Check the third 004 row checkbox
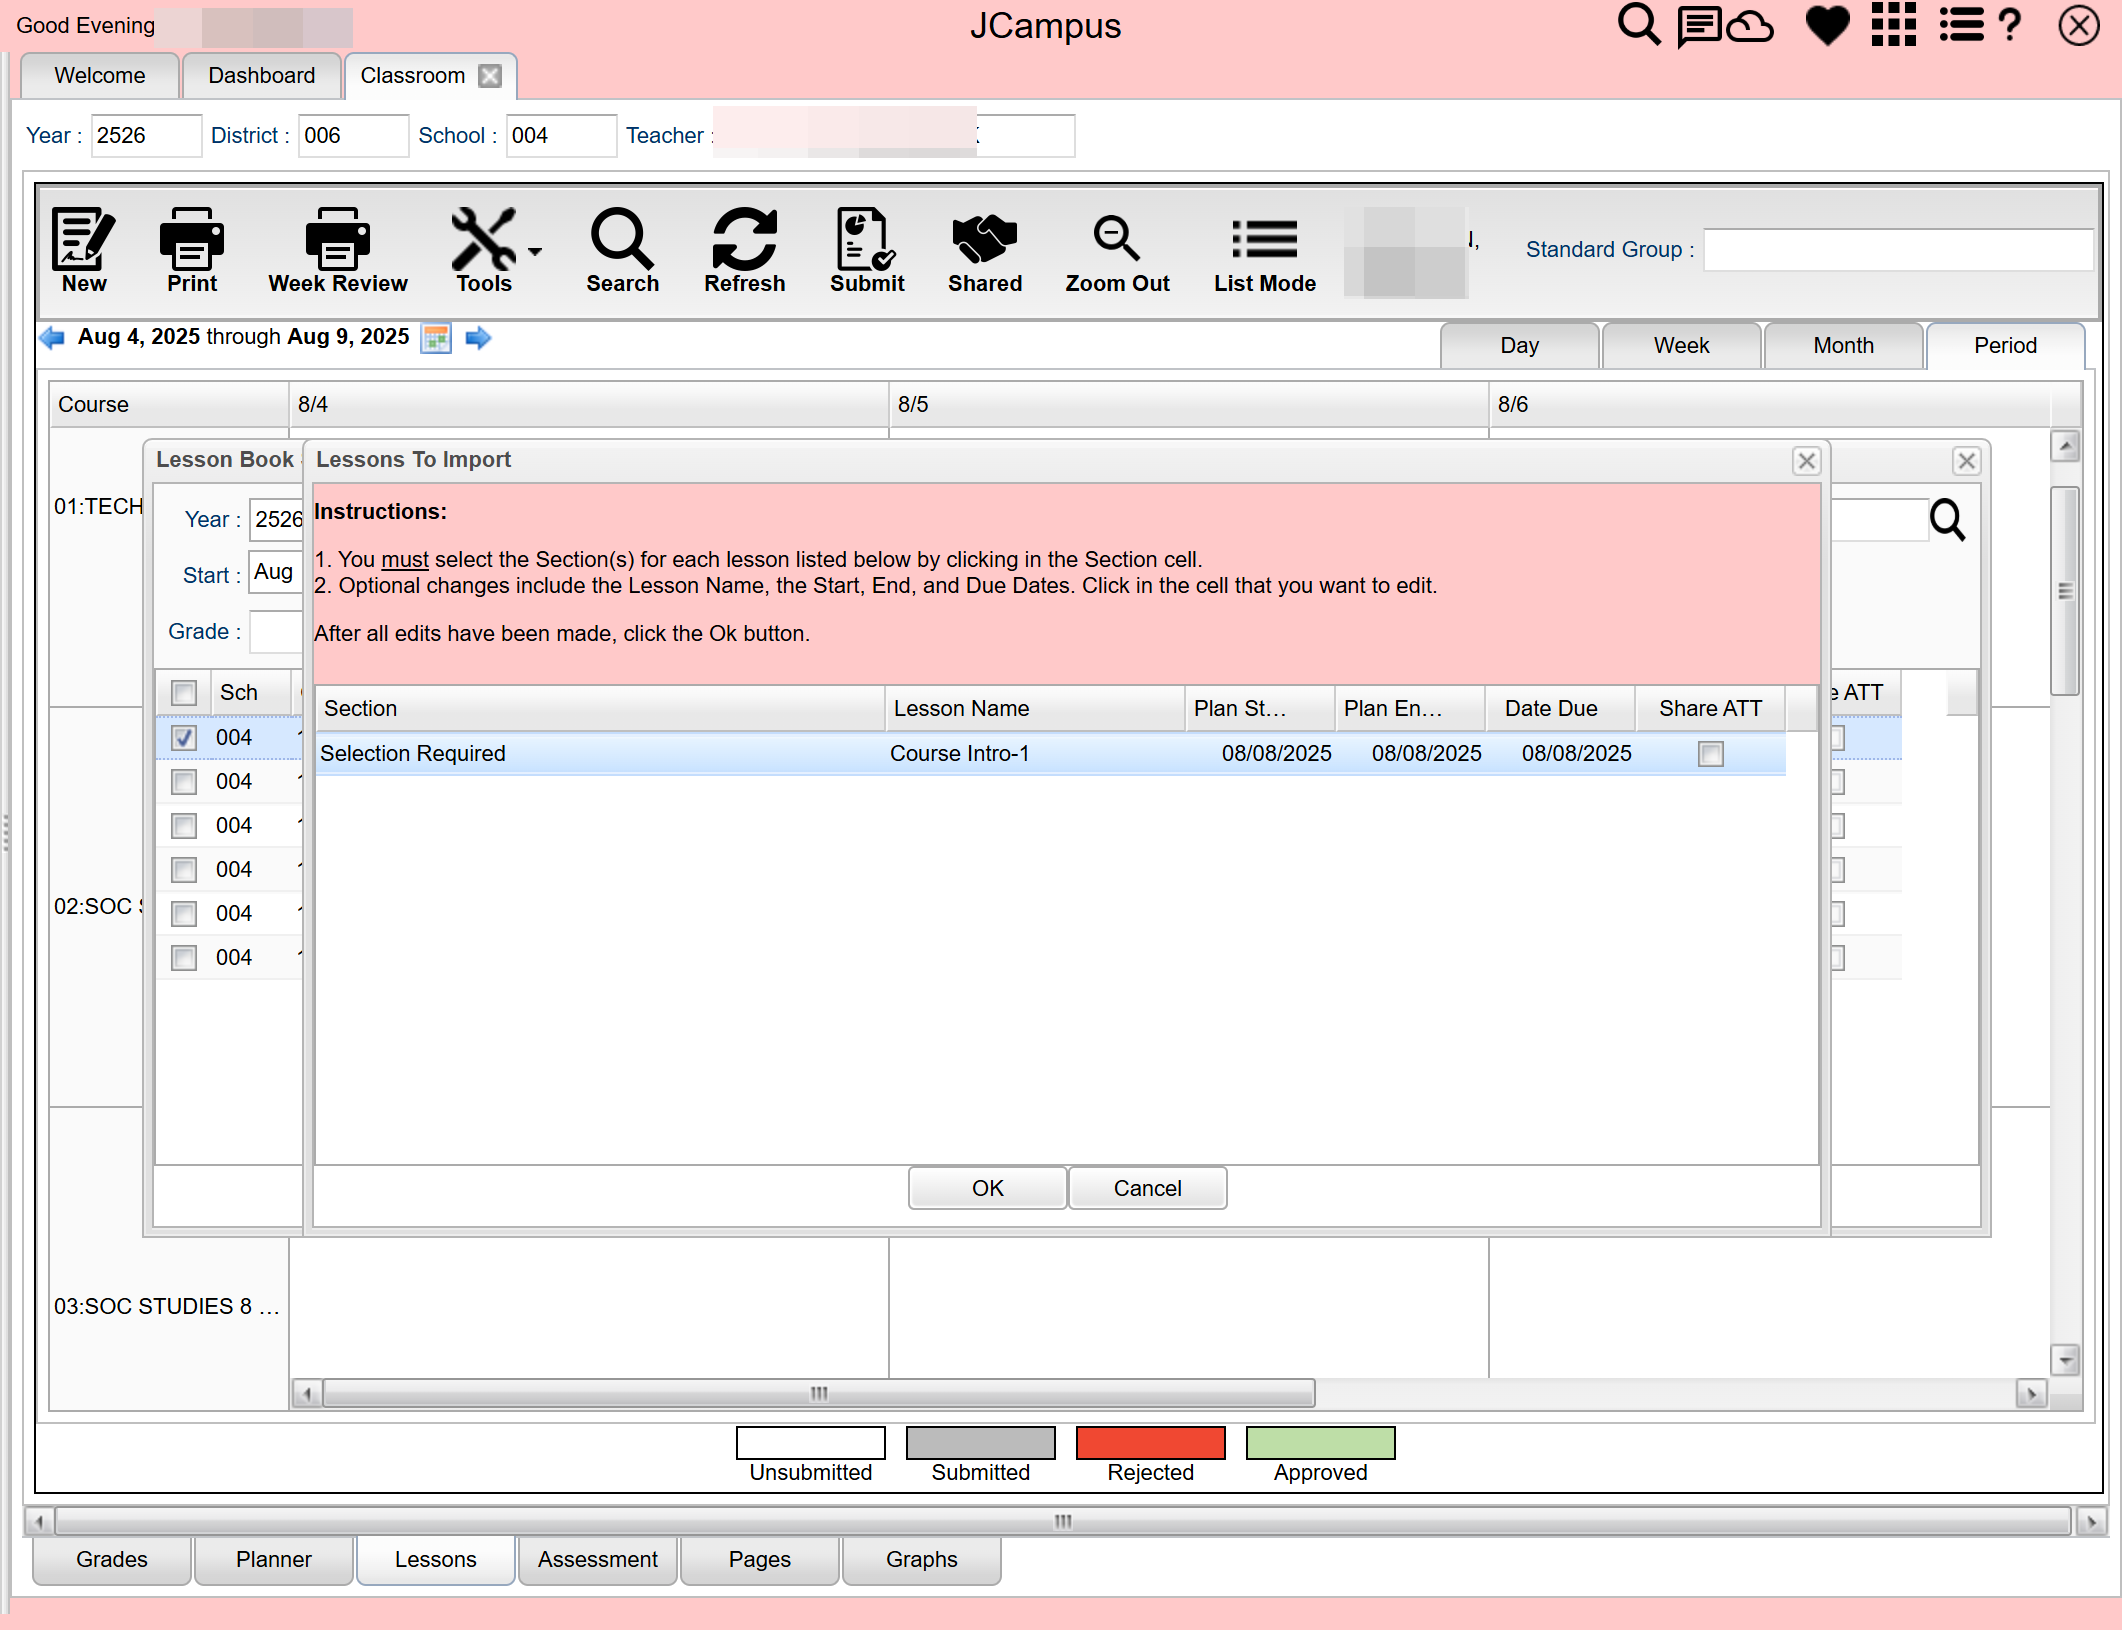The width and height of the screenshot is (2122, 1630). point(184,826)
